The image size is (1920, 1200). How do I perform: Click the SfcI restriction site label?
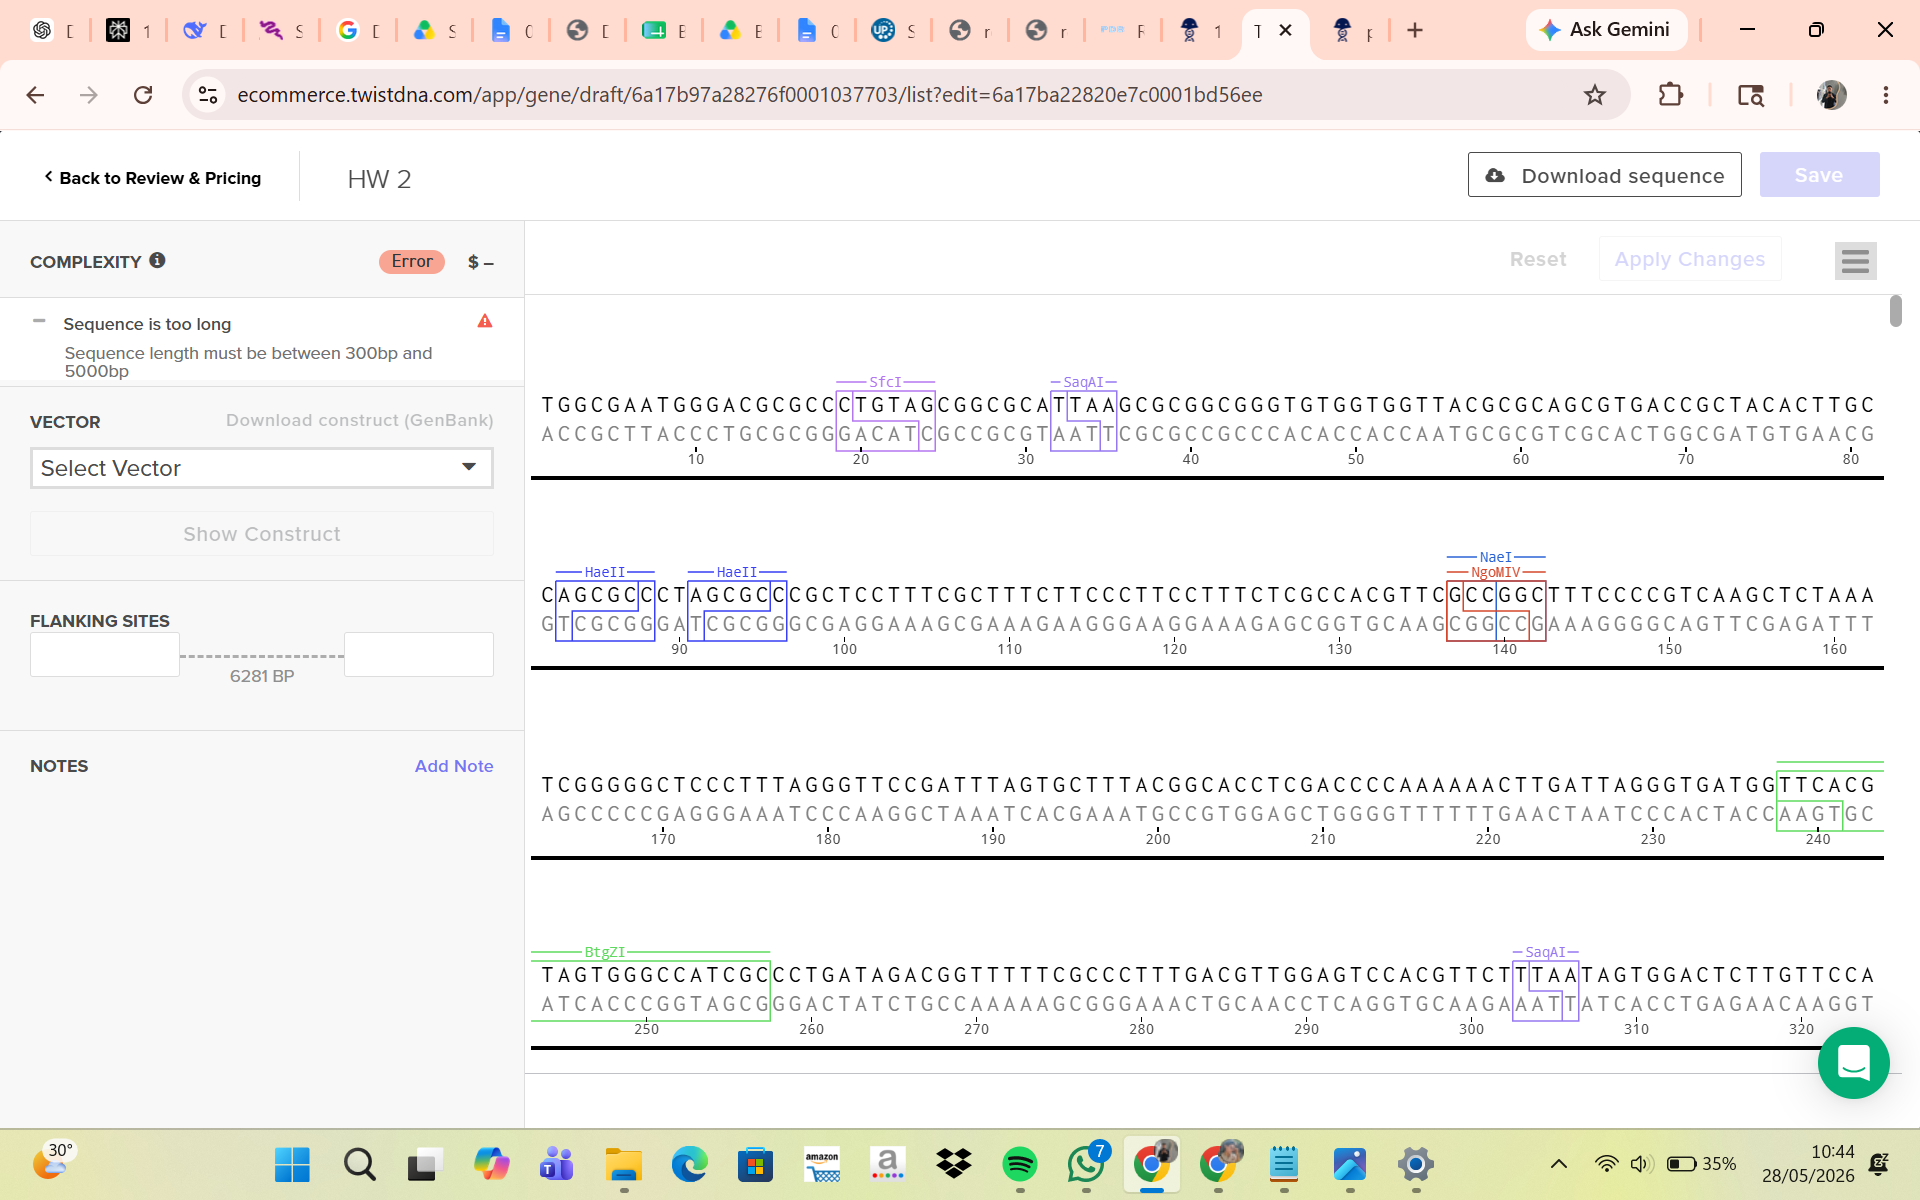coord(885,382)
